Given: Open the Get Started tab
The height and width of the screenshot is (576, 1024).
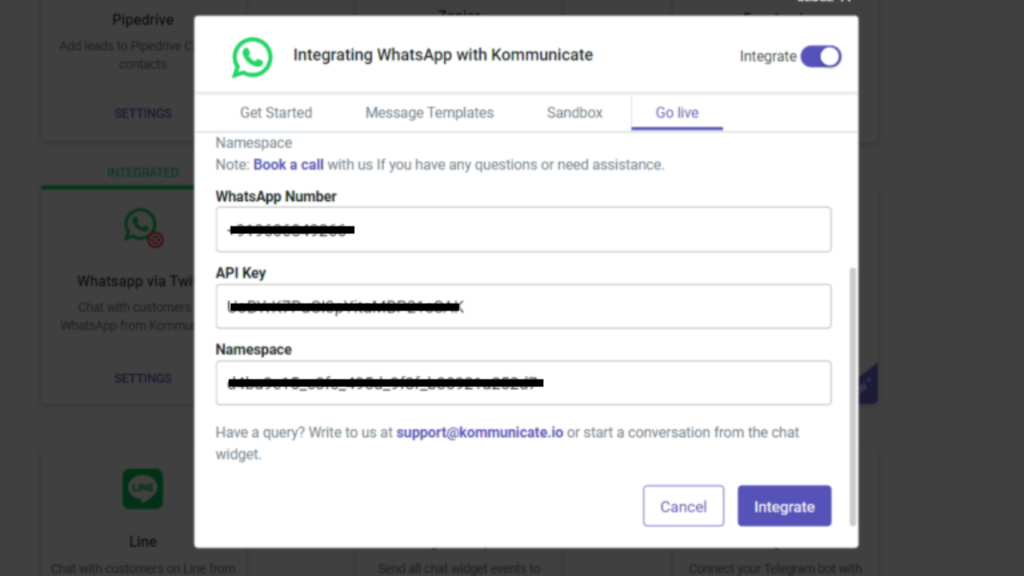Looking at the screenshot, I should coord(276,112).
